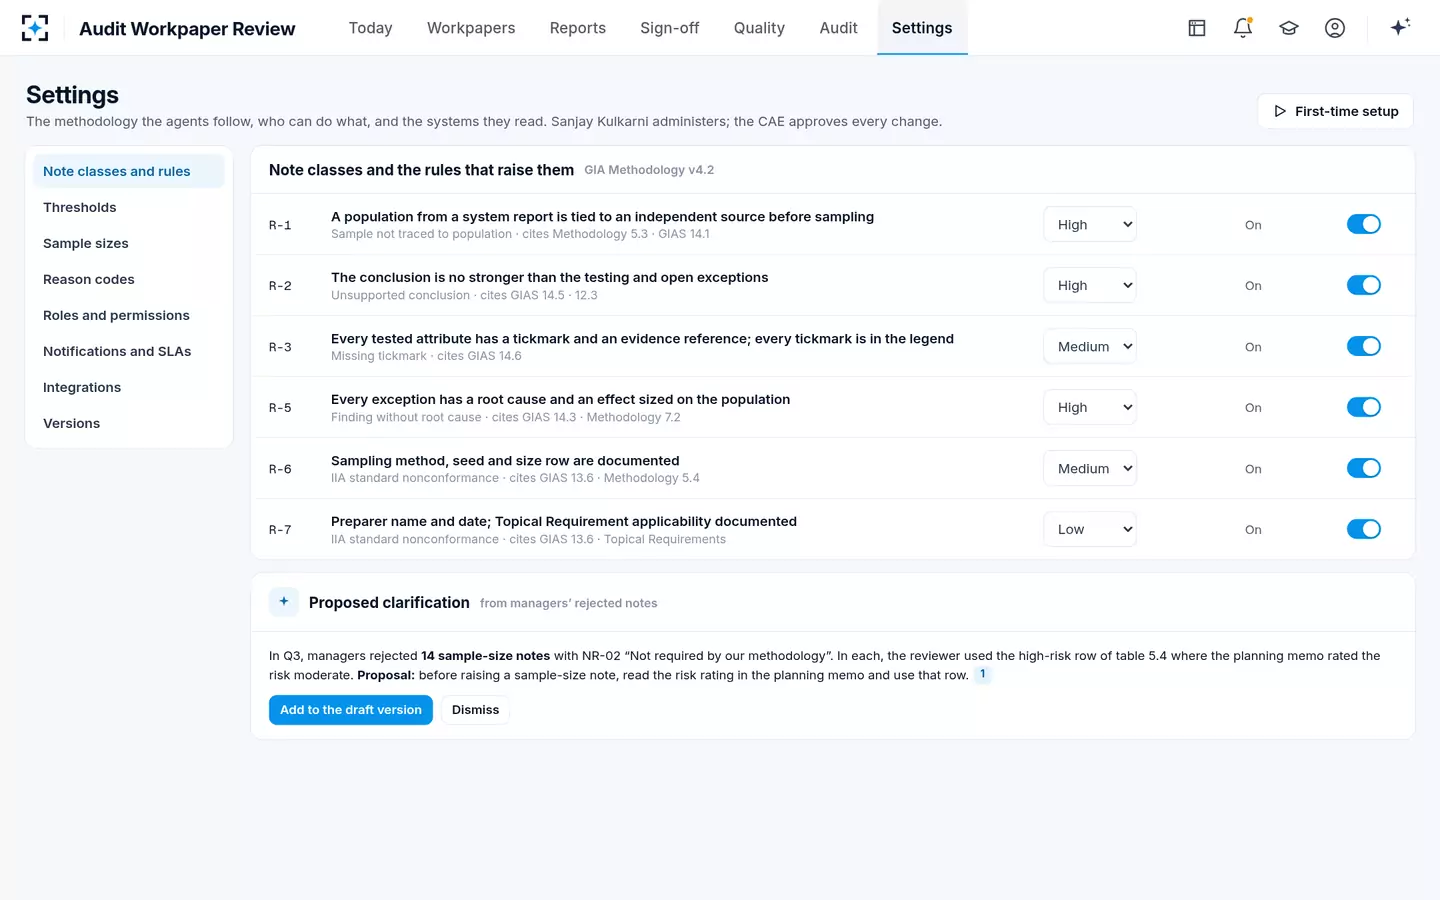Open Roles and permissions section
The height and width of the screenshot is (900, 1440).
[129, 315]
